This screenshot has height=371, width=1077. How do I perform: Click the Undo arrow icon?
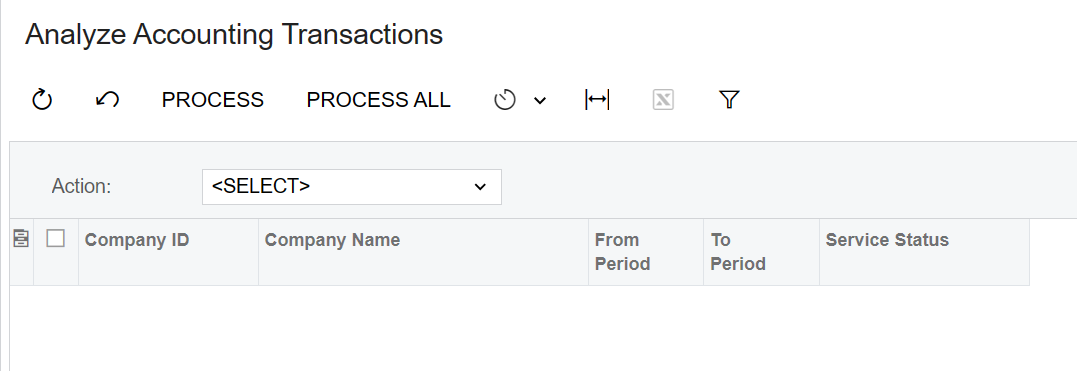point(107,100)
